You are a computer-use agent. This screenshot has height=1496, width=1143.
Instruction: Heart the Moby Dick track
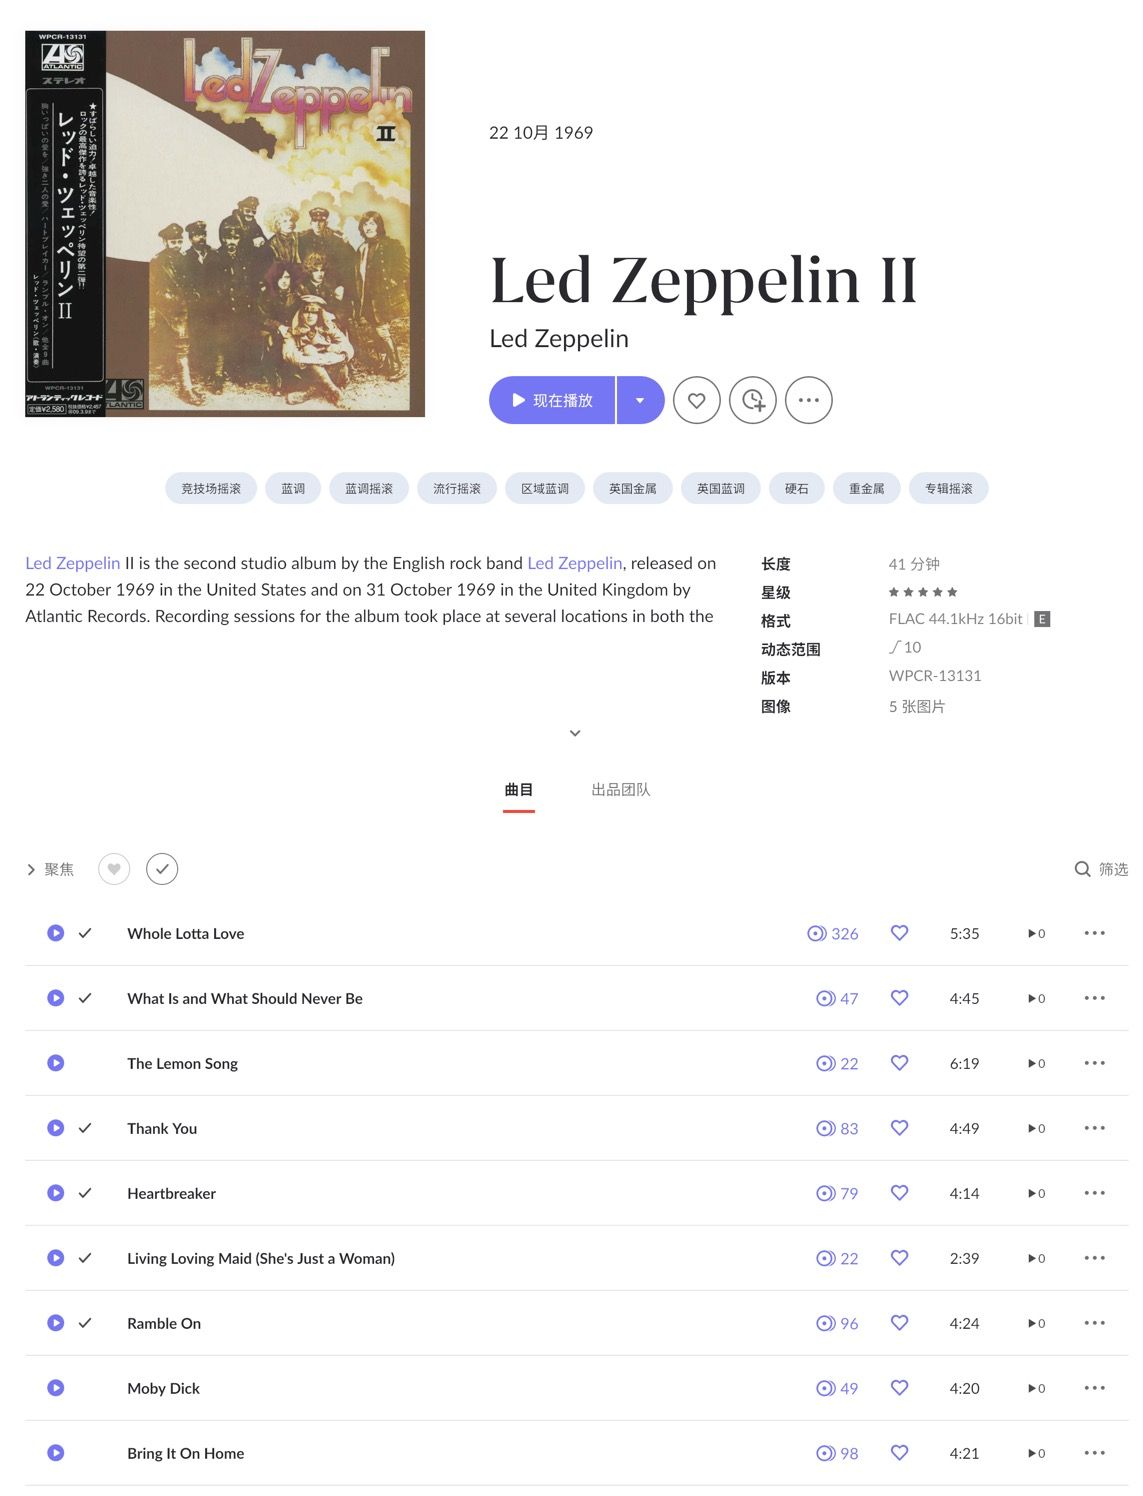900,1388
